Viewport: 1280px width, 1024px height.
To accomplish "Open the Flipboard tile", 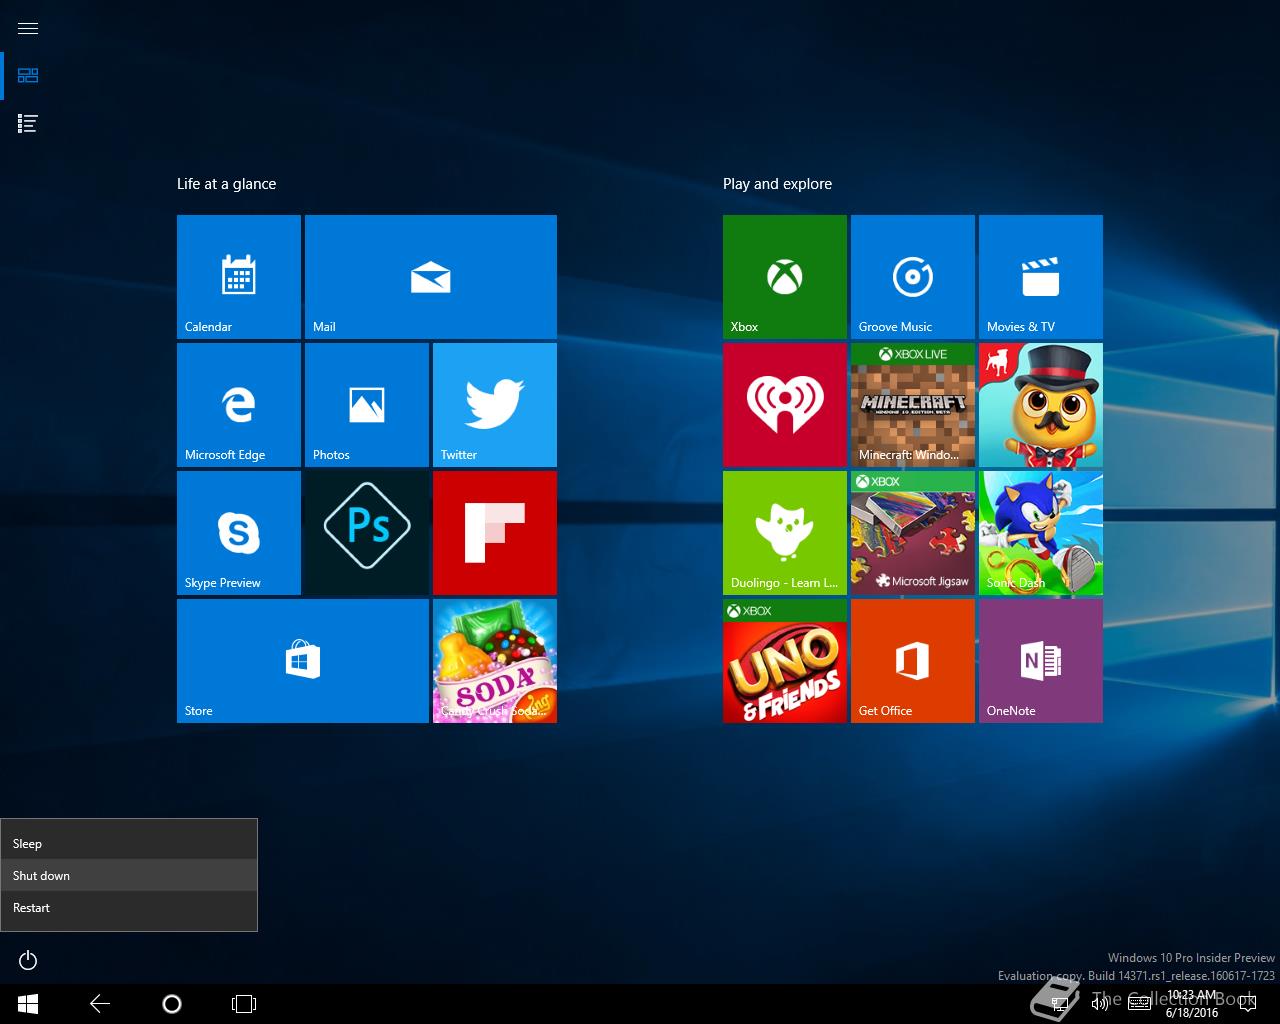I will tap(495, 533).
